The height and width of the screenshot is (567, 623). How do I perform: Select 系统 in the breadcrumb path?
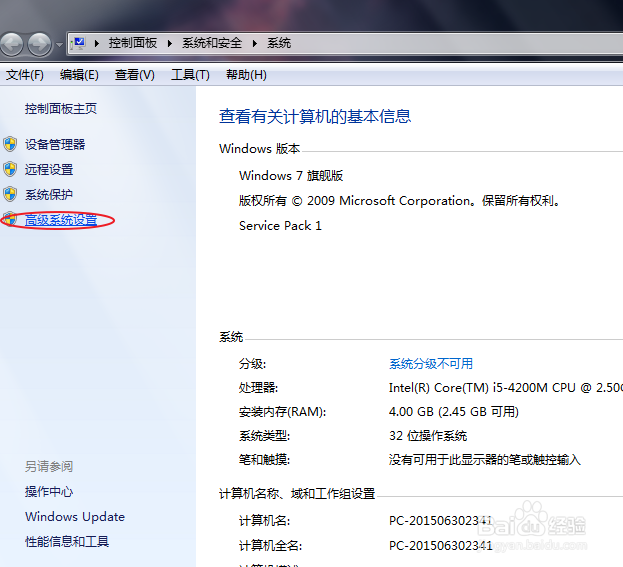279,43
